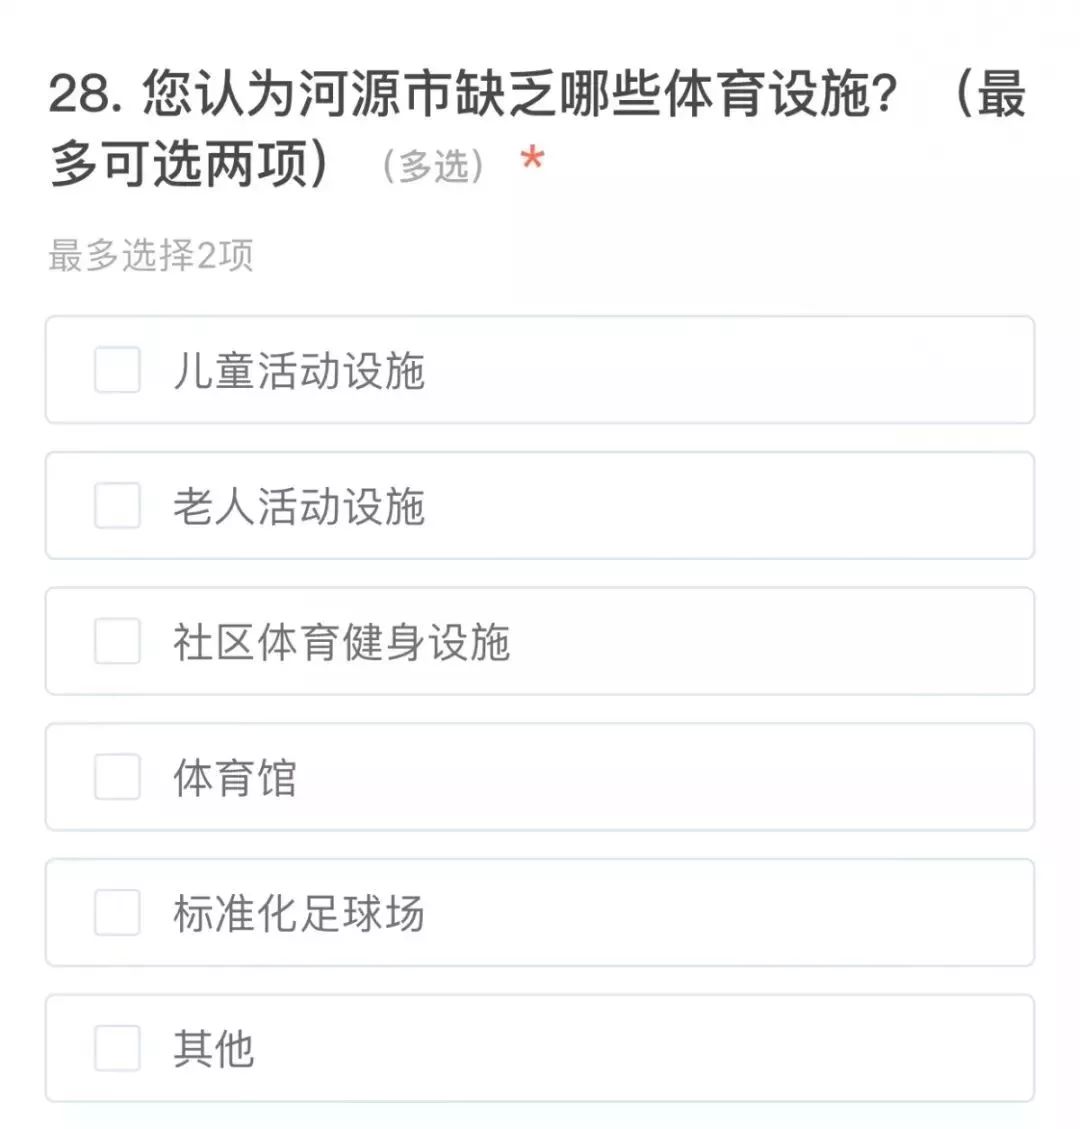Click the 您认为河源市缺乏哪些体育设施 question text

point(521,94)
